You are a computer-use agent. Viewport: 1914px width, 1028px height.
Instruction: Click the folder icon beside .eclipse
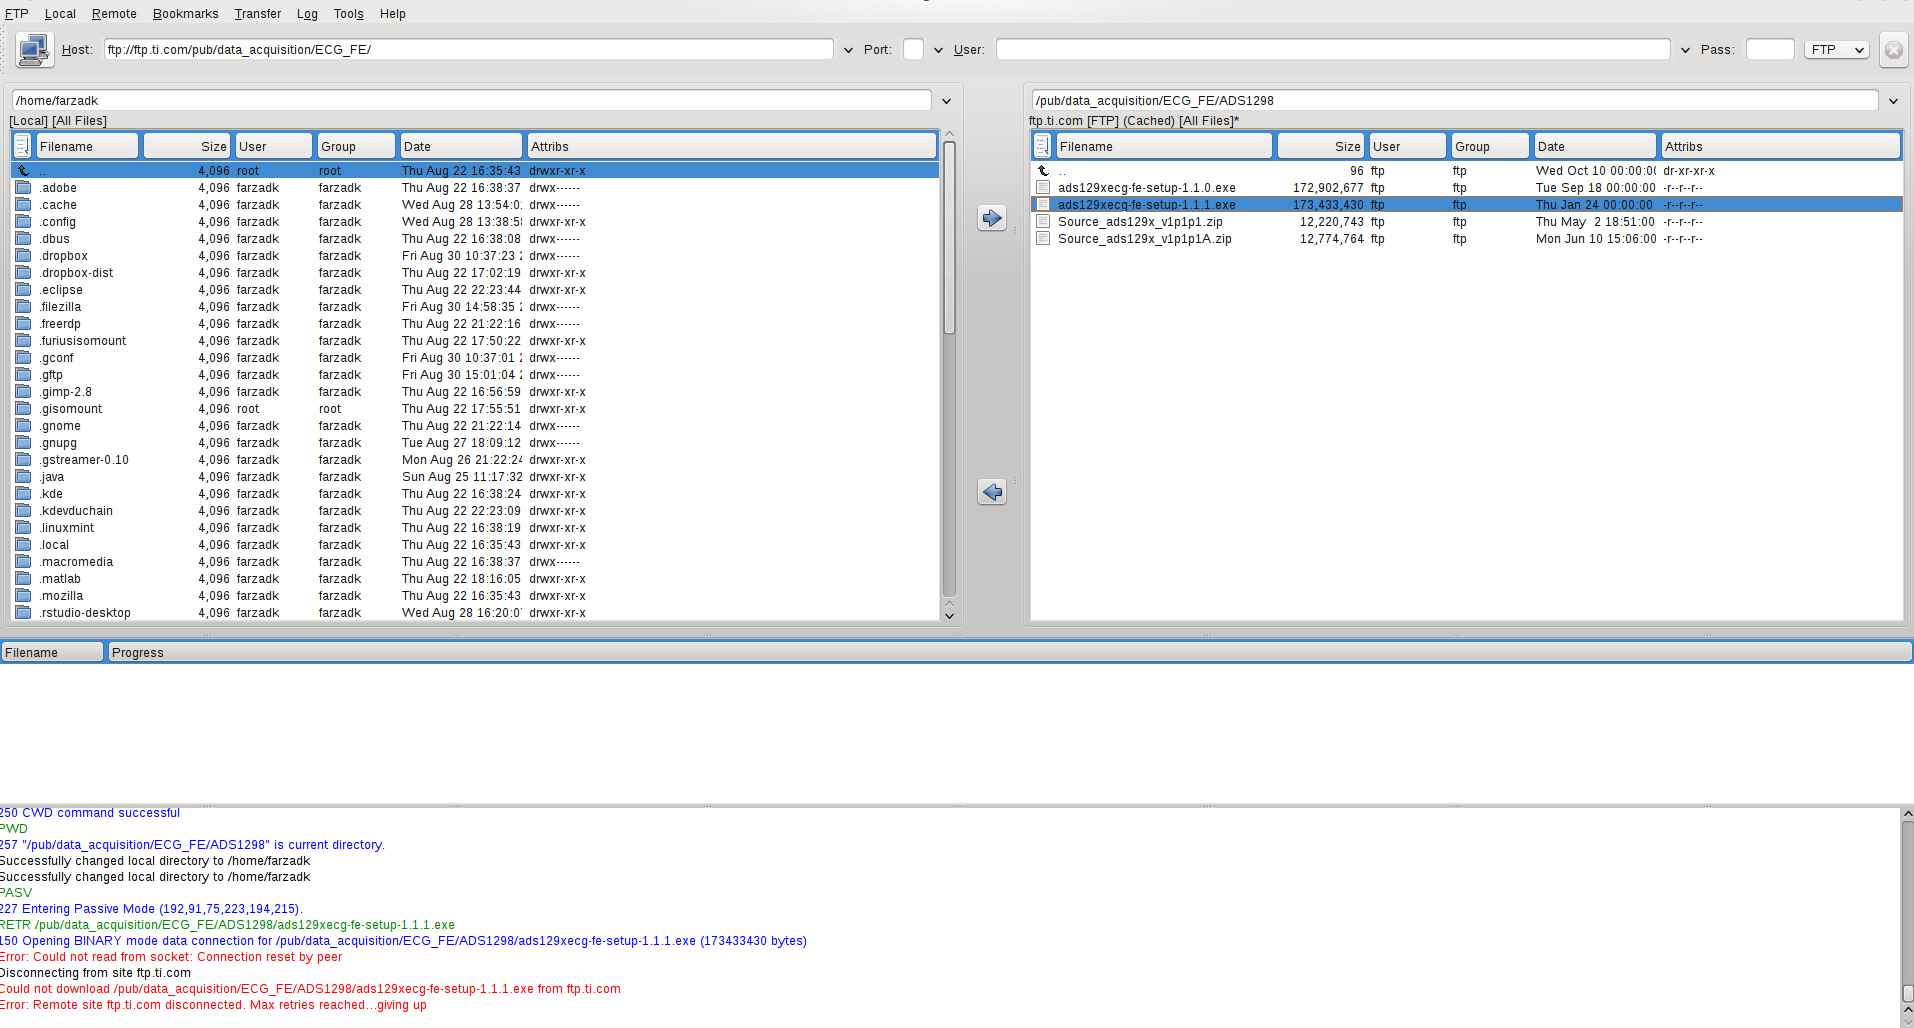[23, 290]
